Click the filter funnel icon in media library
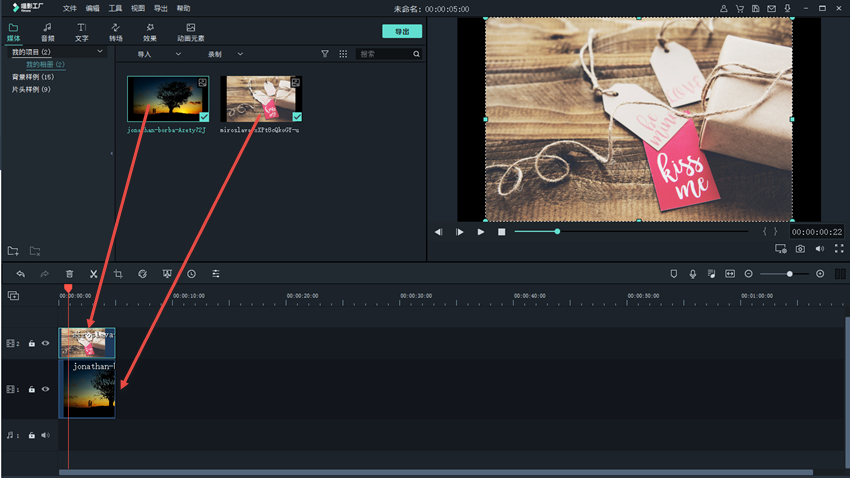The image size is (850, 478). [325, 54]
